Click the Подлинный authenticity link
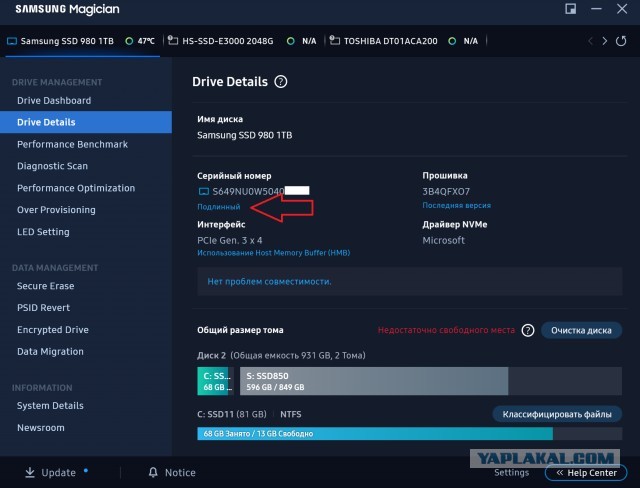 219,206
